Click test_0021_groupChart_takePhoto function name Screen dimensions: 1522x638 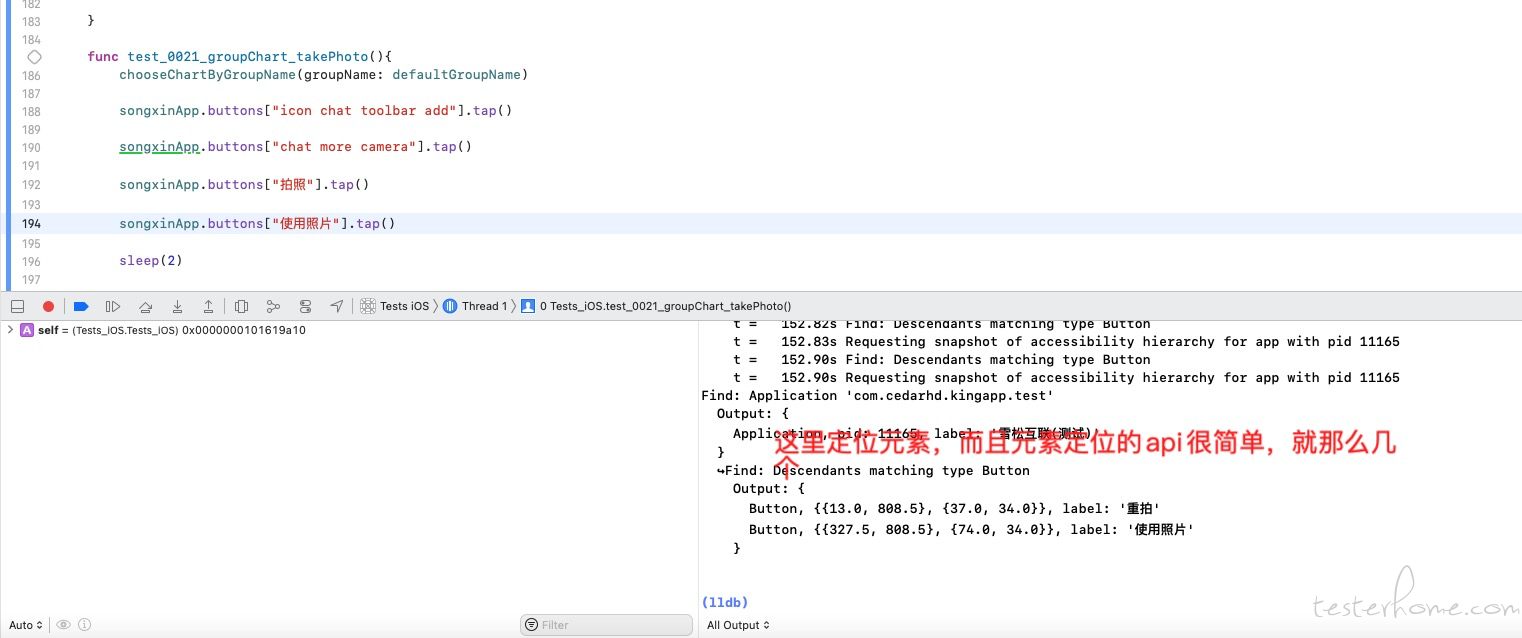click(248, 56)
